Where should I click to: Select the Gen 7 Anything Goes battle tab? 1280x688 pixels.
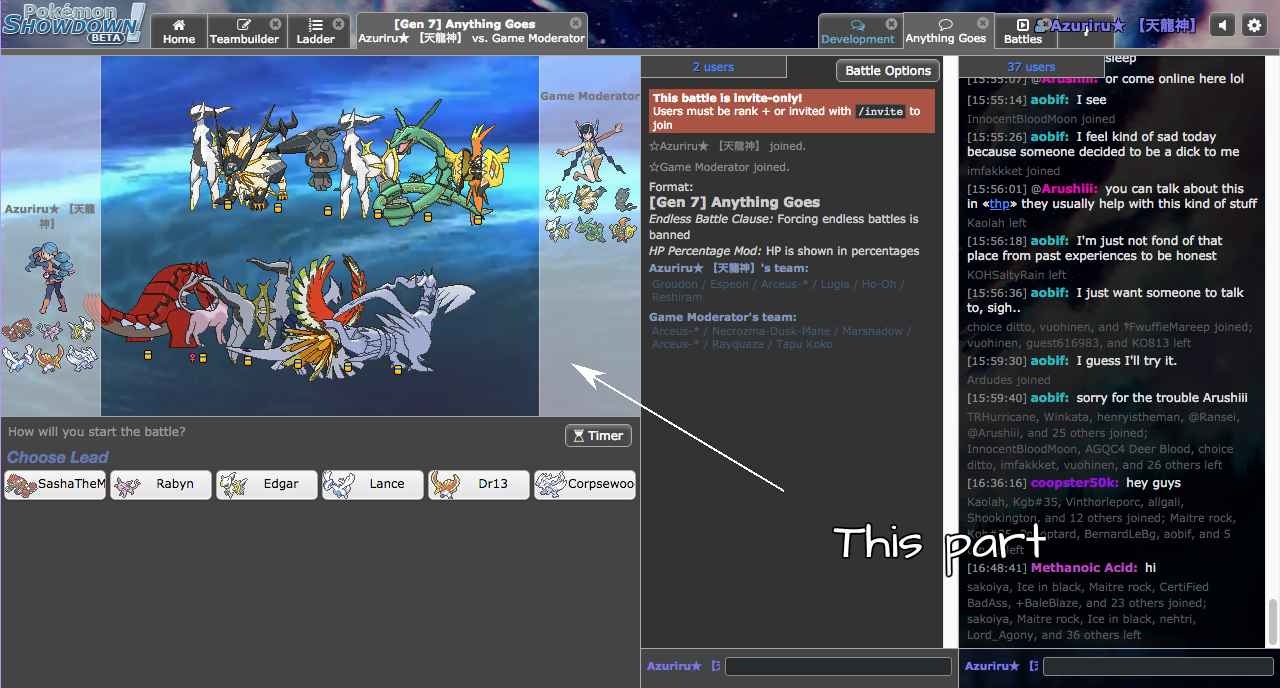pos(472,31)
